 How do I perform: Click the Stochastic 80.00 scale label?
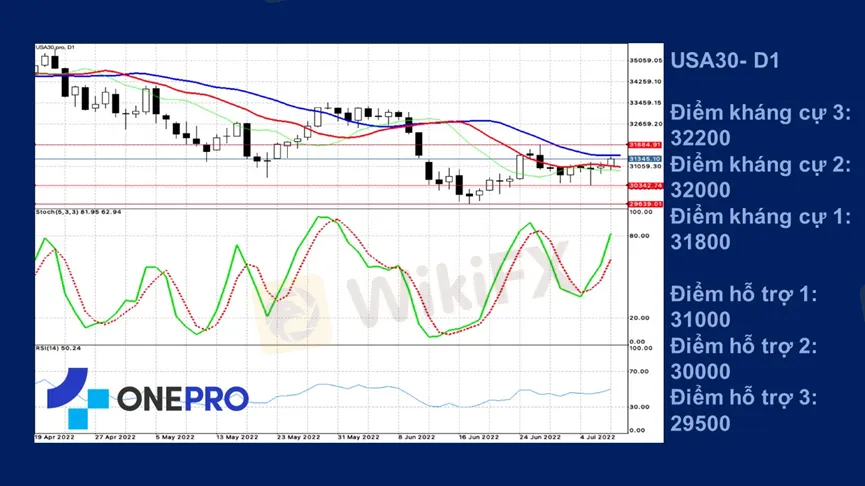(x=640, y=236)
